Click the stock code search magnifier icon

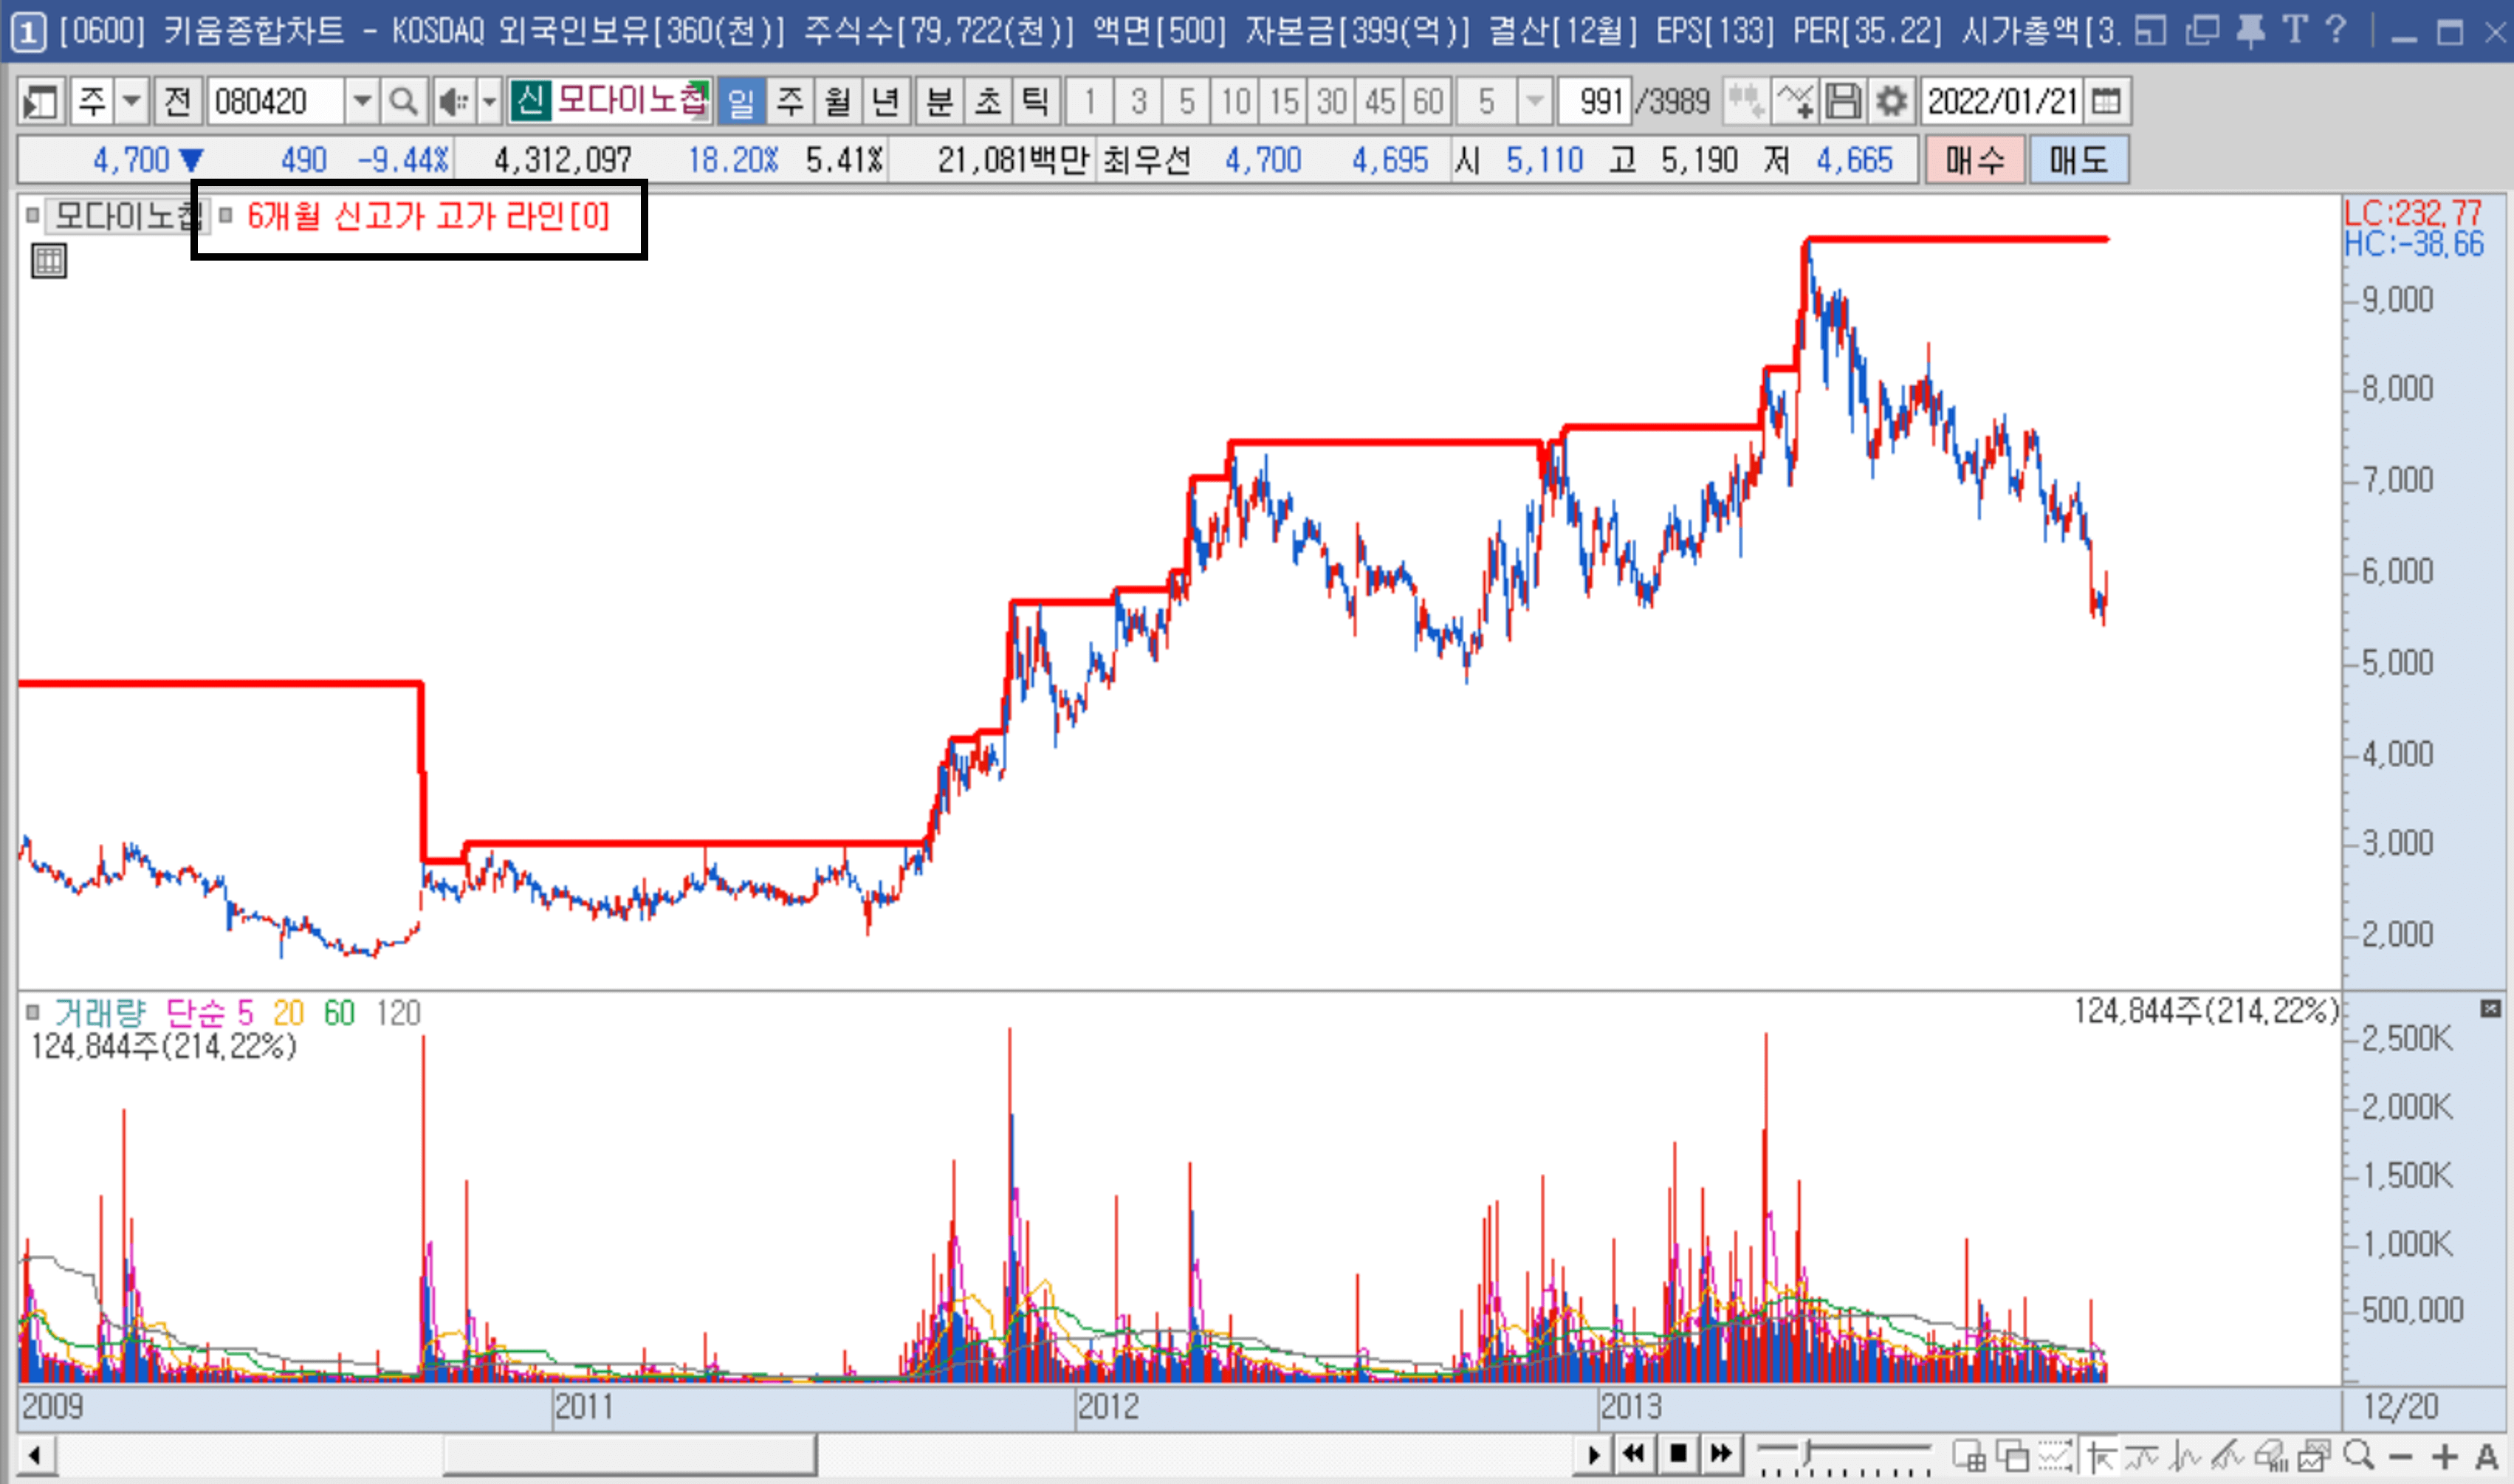tap(403, 101)
